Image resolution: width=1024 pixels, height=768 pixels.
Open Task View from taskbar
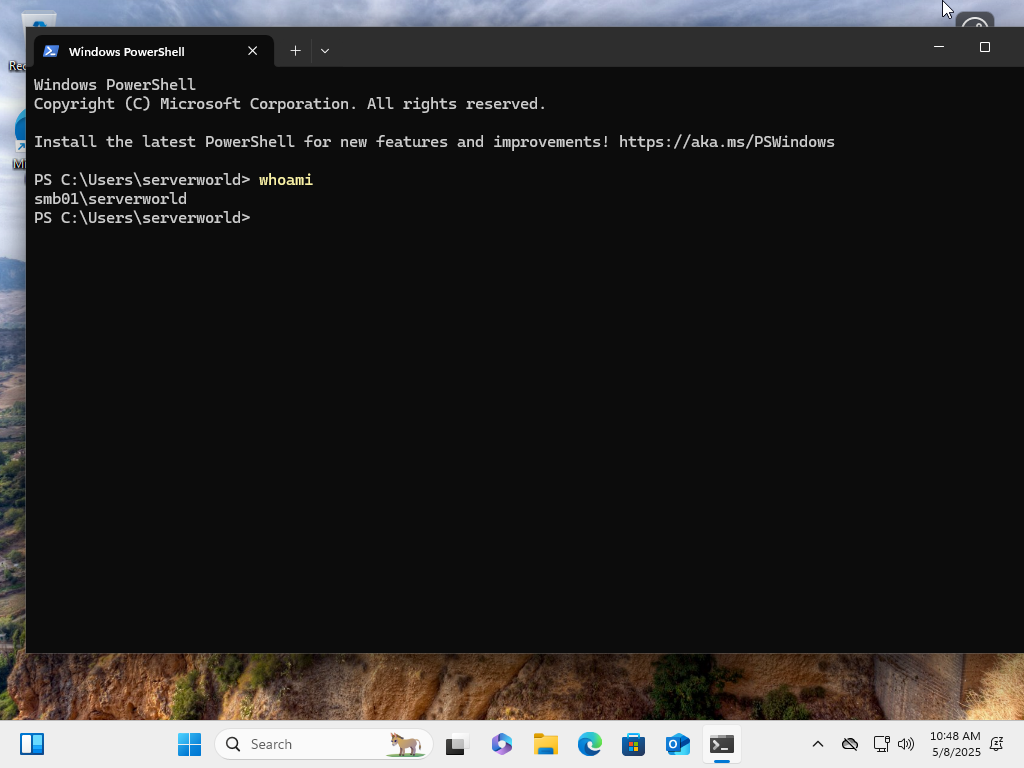coord(457,744)
